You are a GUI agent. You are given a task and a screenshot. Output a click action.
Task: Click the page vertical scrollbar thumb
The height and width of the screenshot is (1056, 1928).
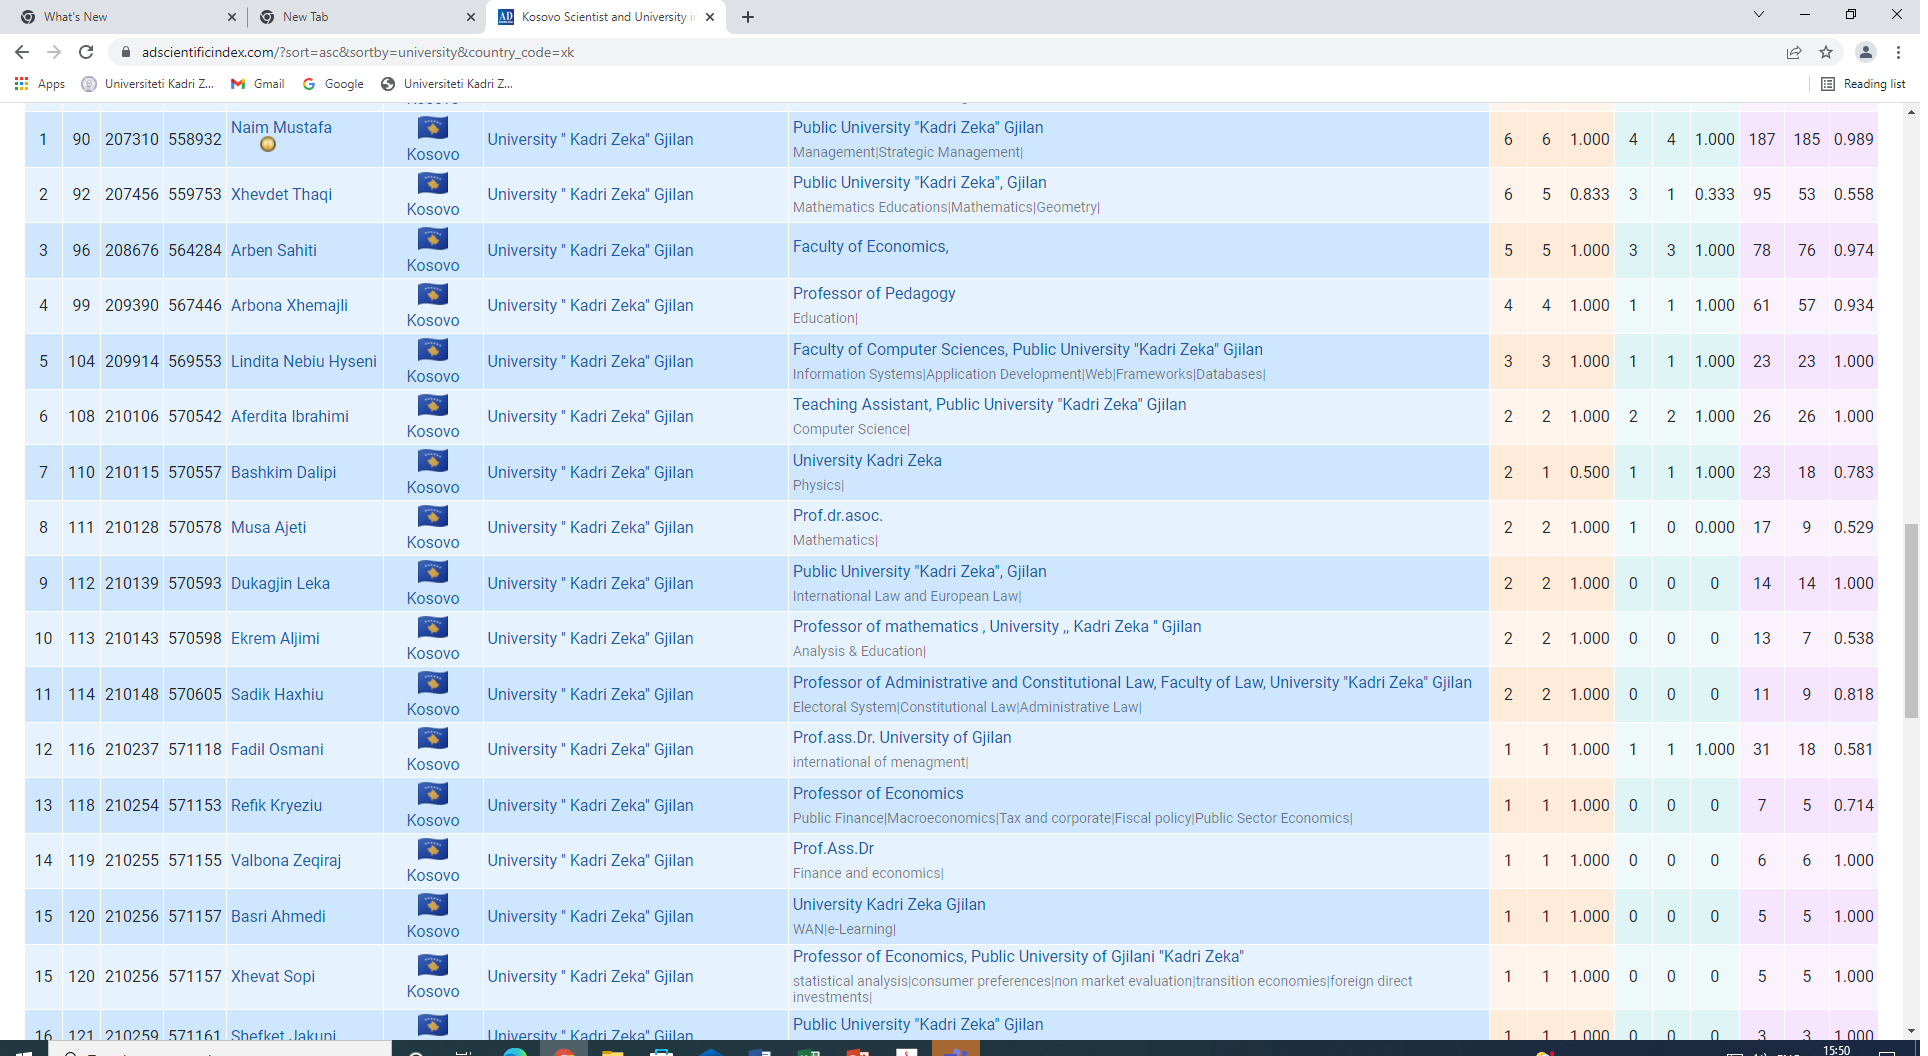coord(1911,620)
